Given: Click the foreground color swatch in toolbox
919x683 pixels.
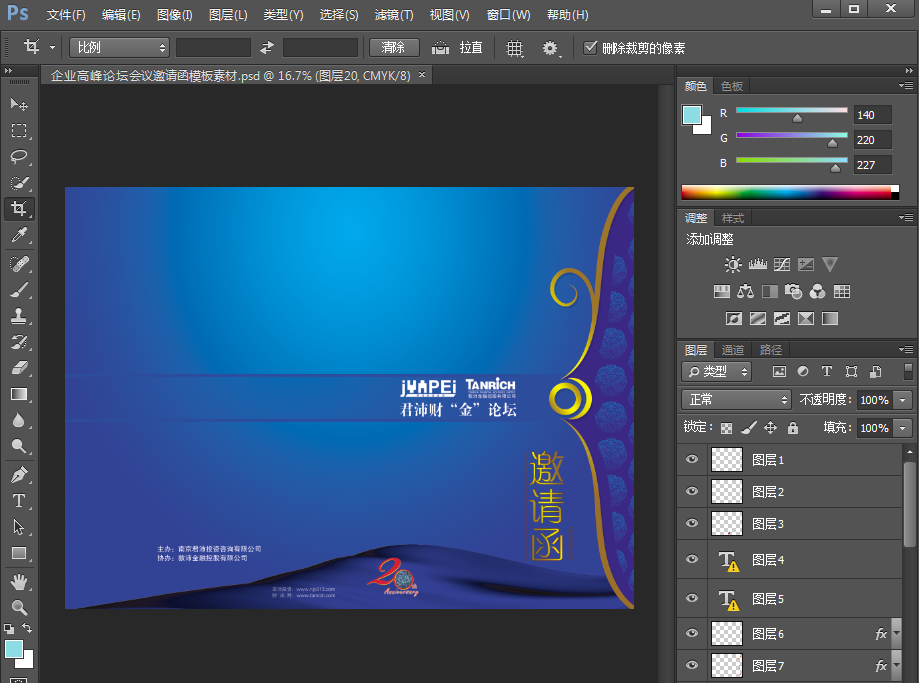Looking at the screenshot, I should tap(13, 649).
